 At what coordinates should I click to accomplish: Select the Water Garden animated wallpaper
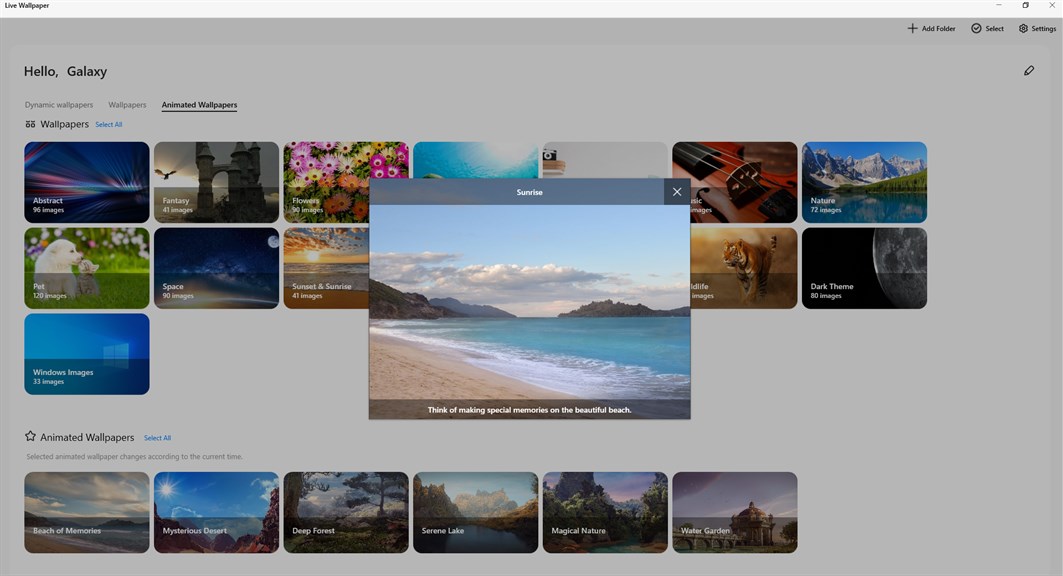pyautogui.click(x=735, y=512)
